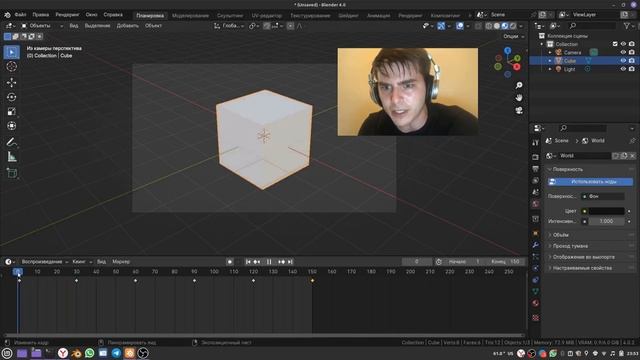This screenshot has width=640, height=360.
Task: Click the Blender logo menu icon
Action: pos(7,15)
